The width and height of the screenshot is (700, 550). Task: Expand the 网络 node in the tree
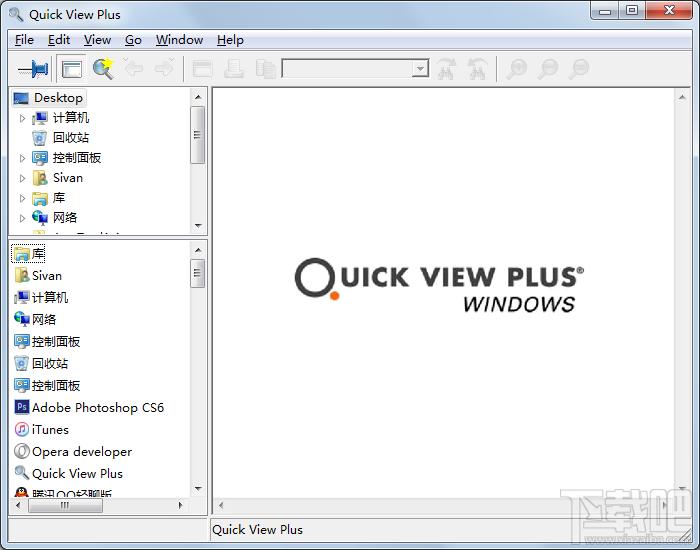(x=22, y=218)
